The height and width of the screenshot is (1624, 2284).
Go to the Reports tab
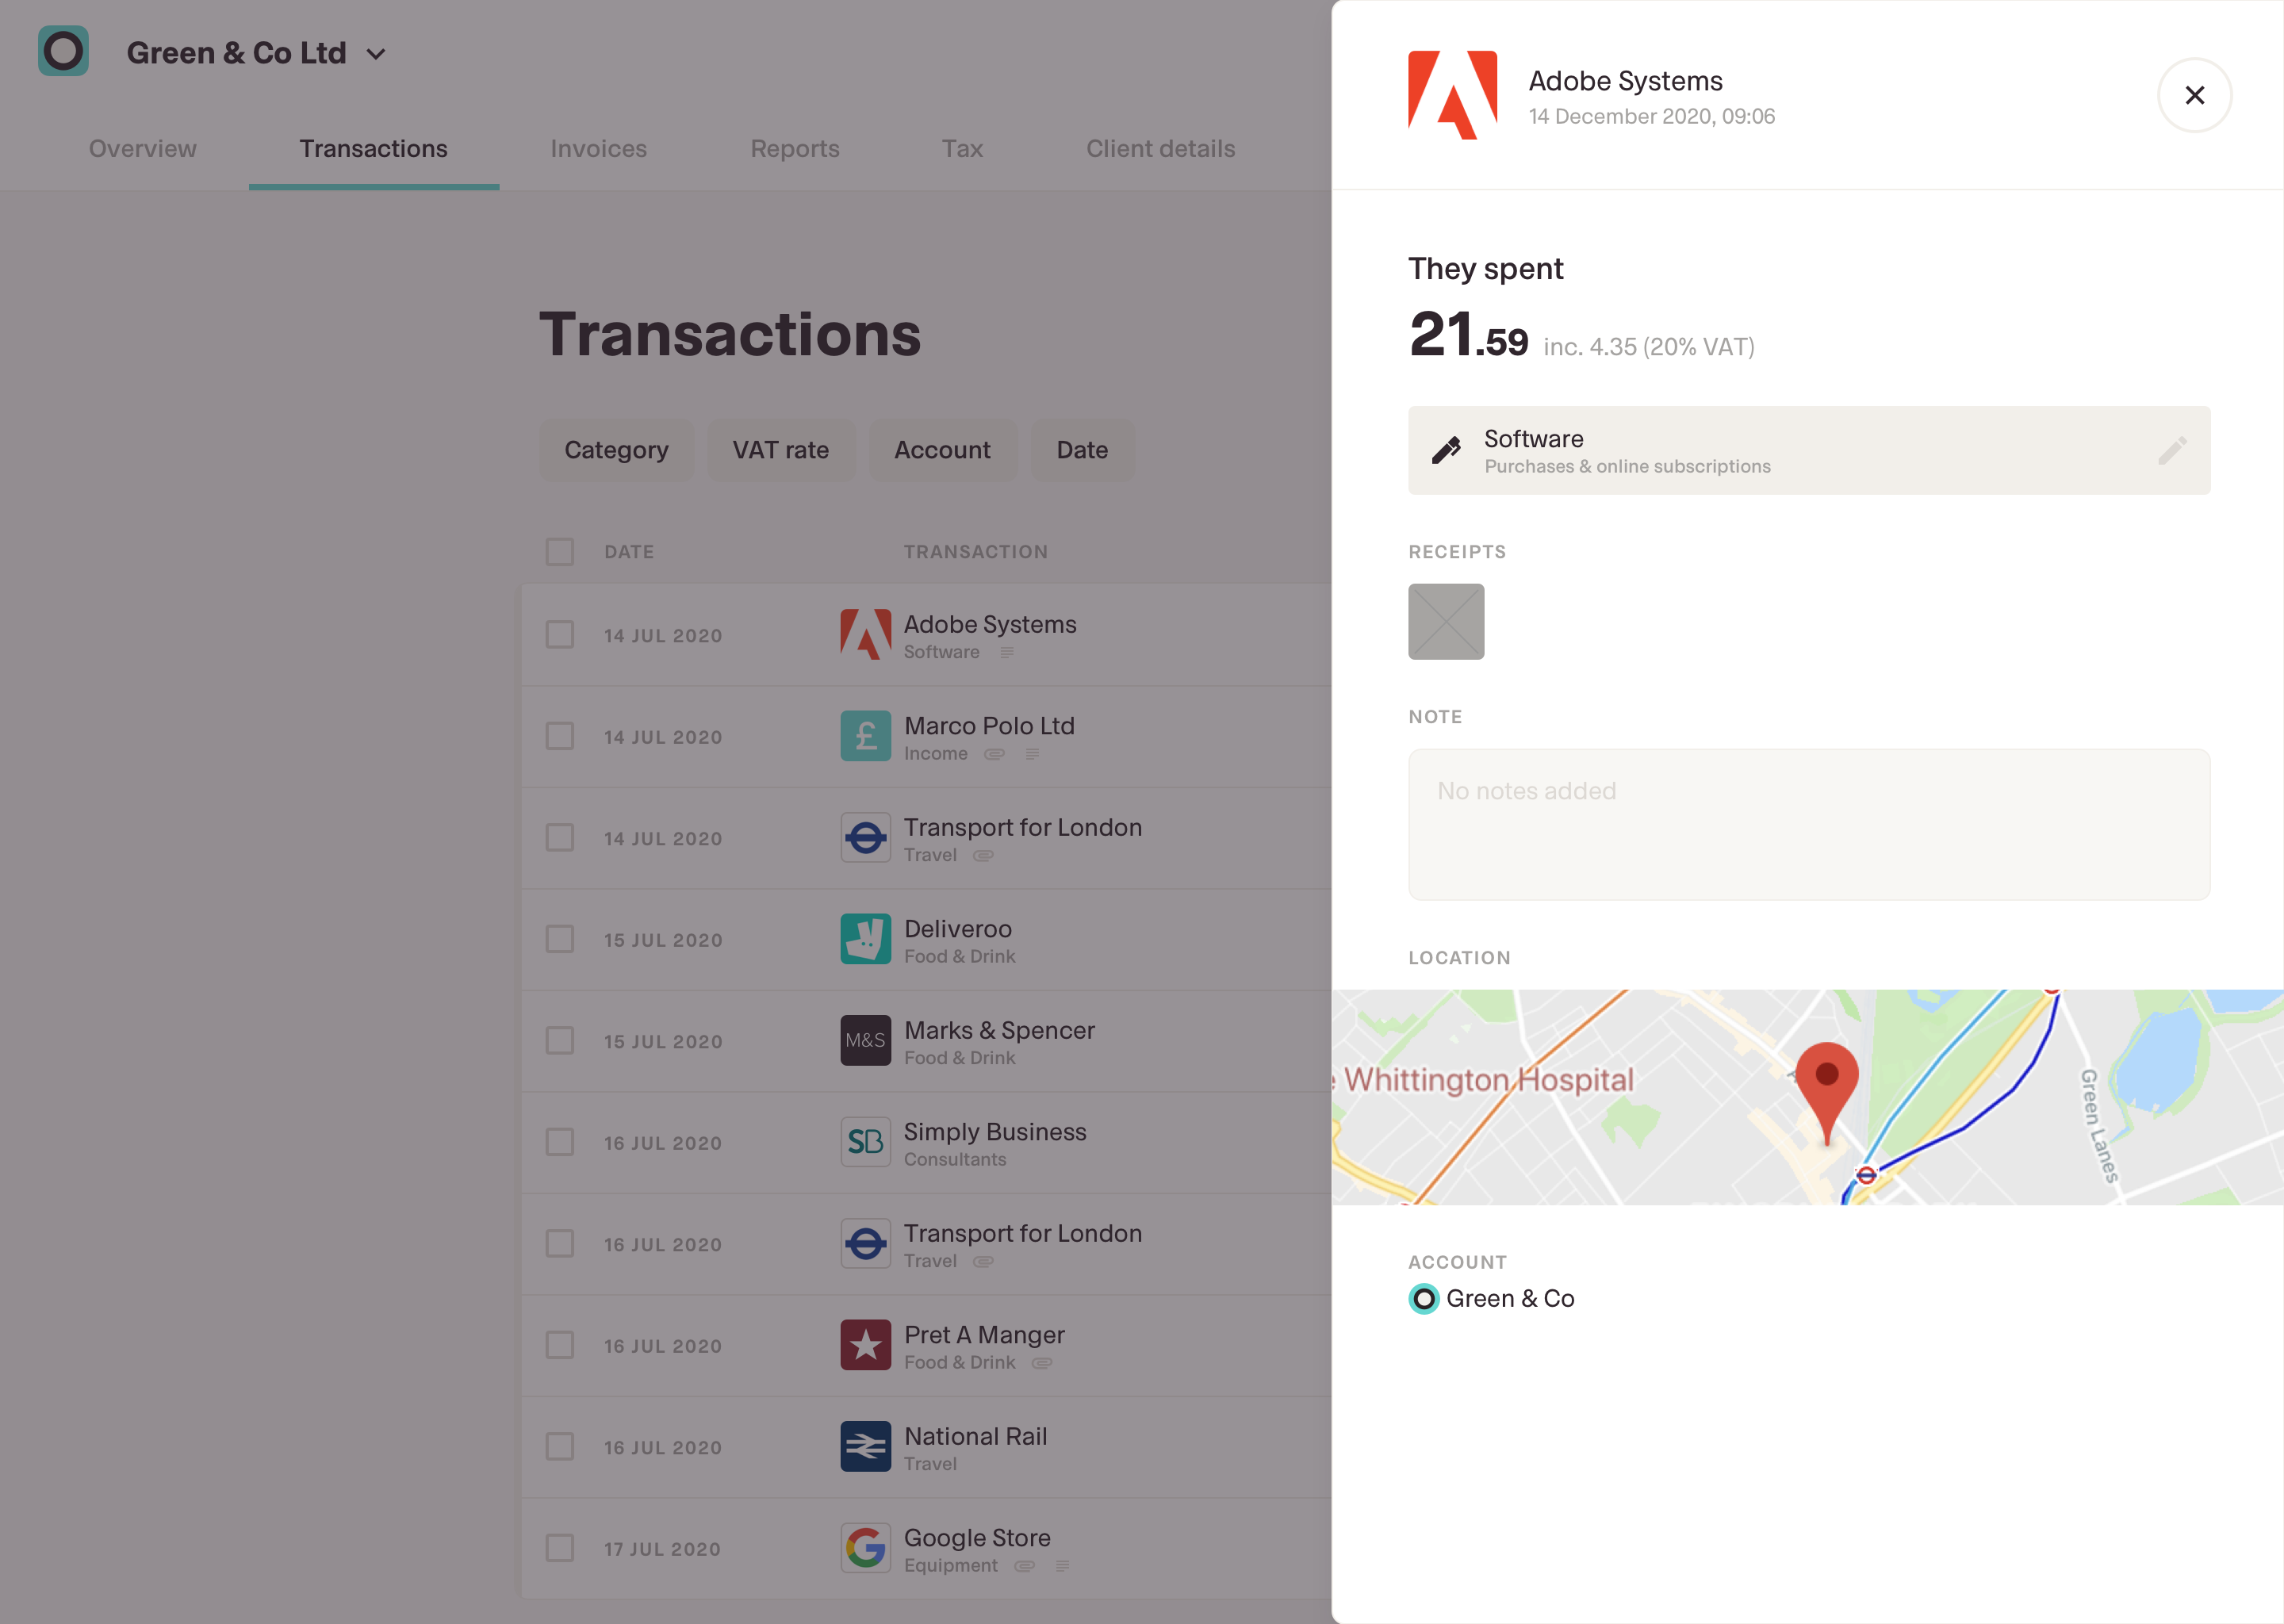795,149
